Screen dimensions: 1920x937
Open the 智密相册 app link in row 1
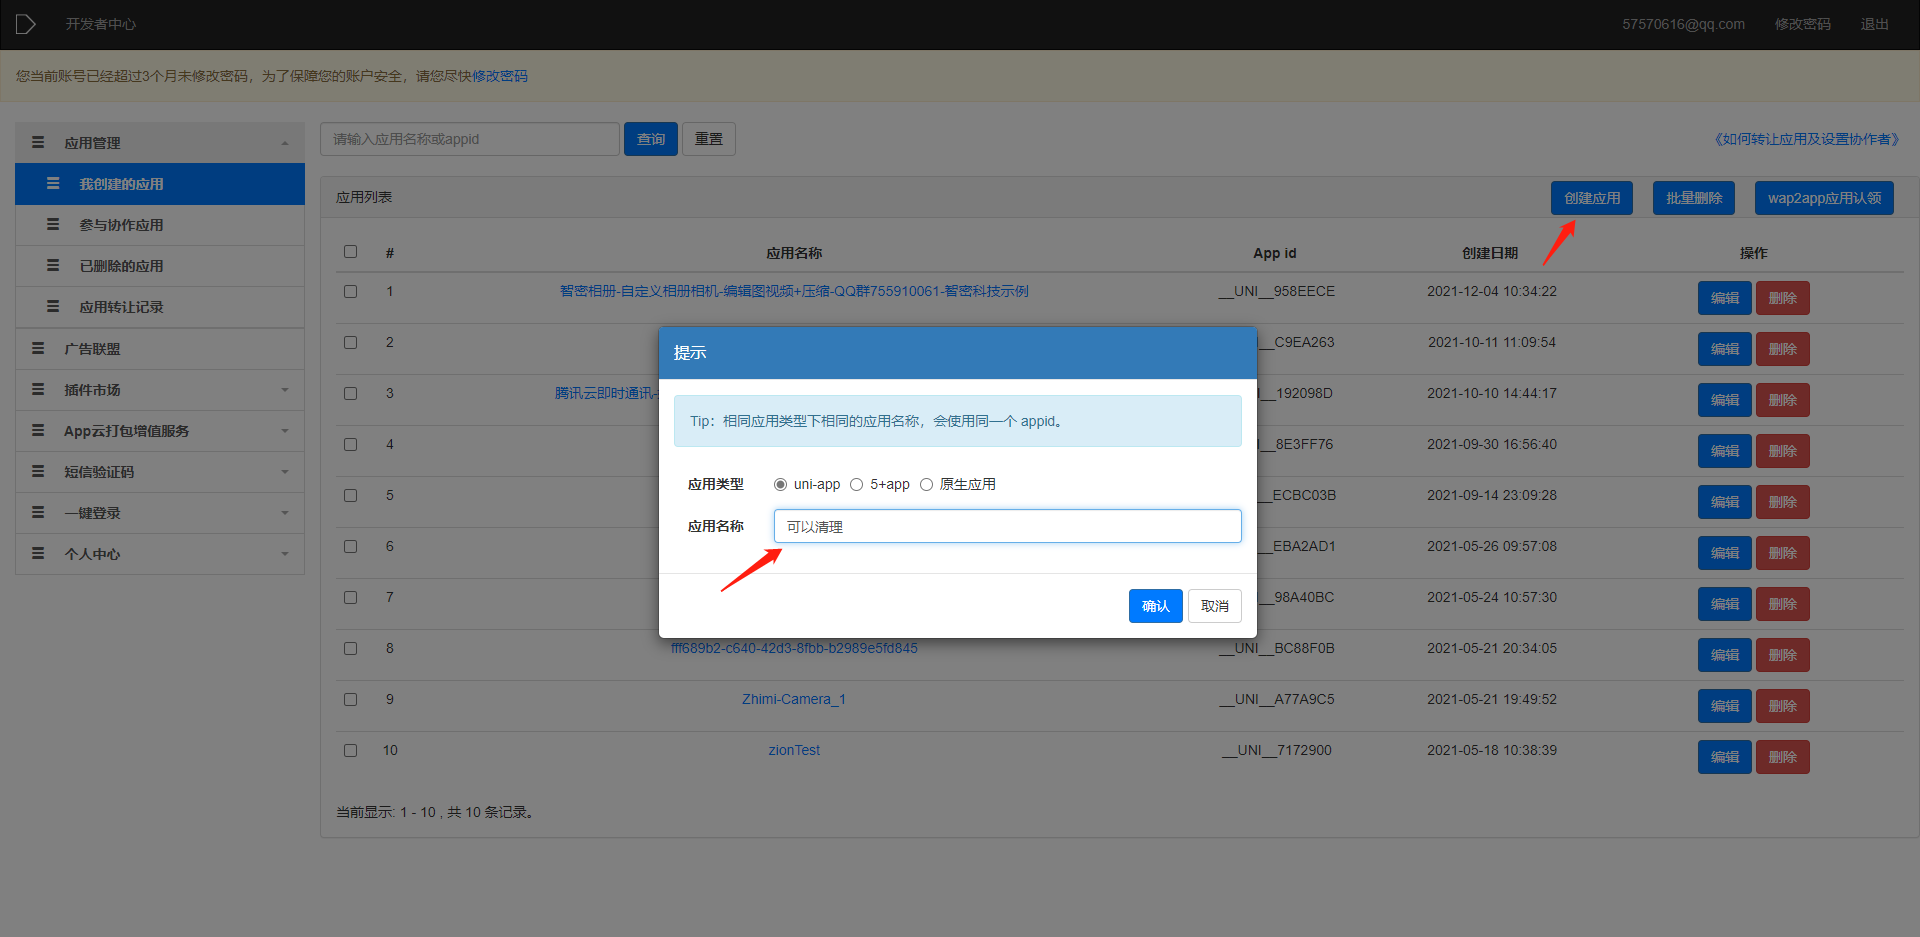[x=794, y=291]
